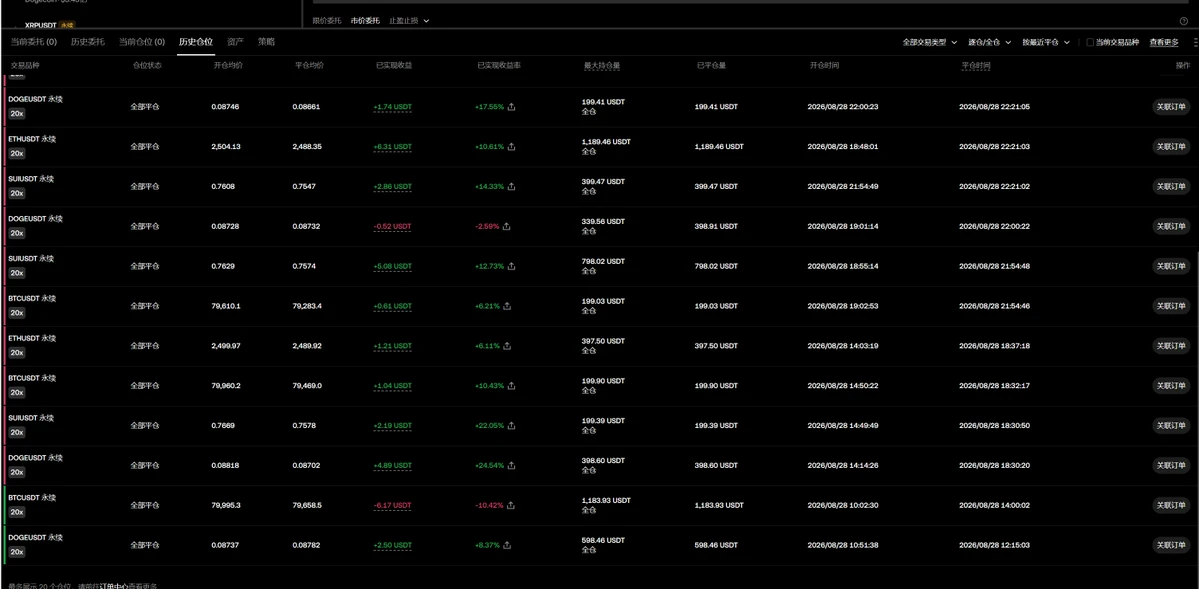
Task: Open the help icon above the filters
Action: (x=1184, y=21)
